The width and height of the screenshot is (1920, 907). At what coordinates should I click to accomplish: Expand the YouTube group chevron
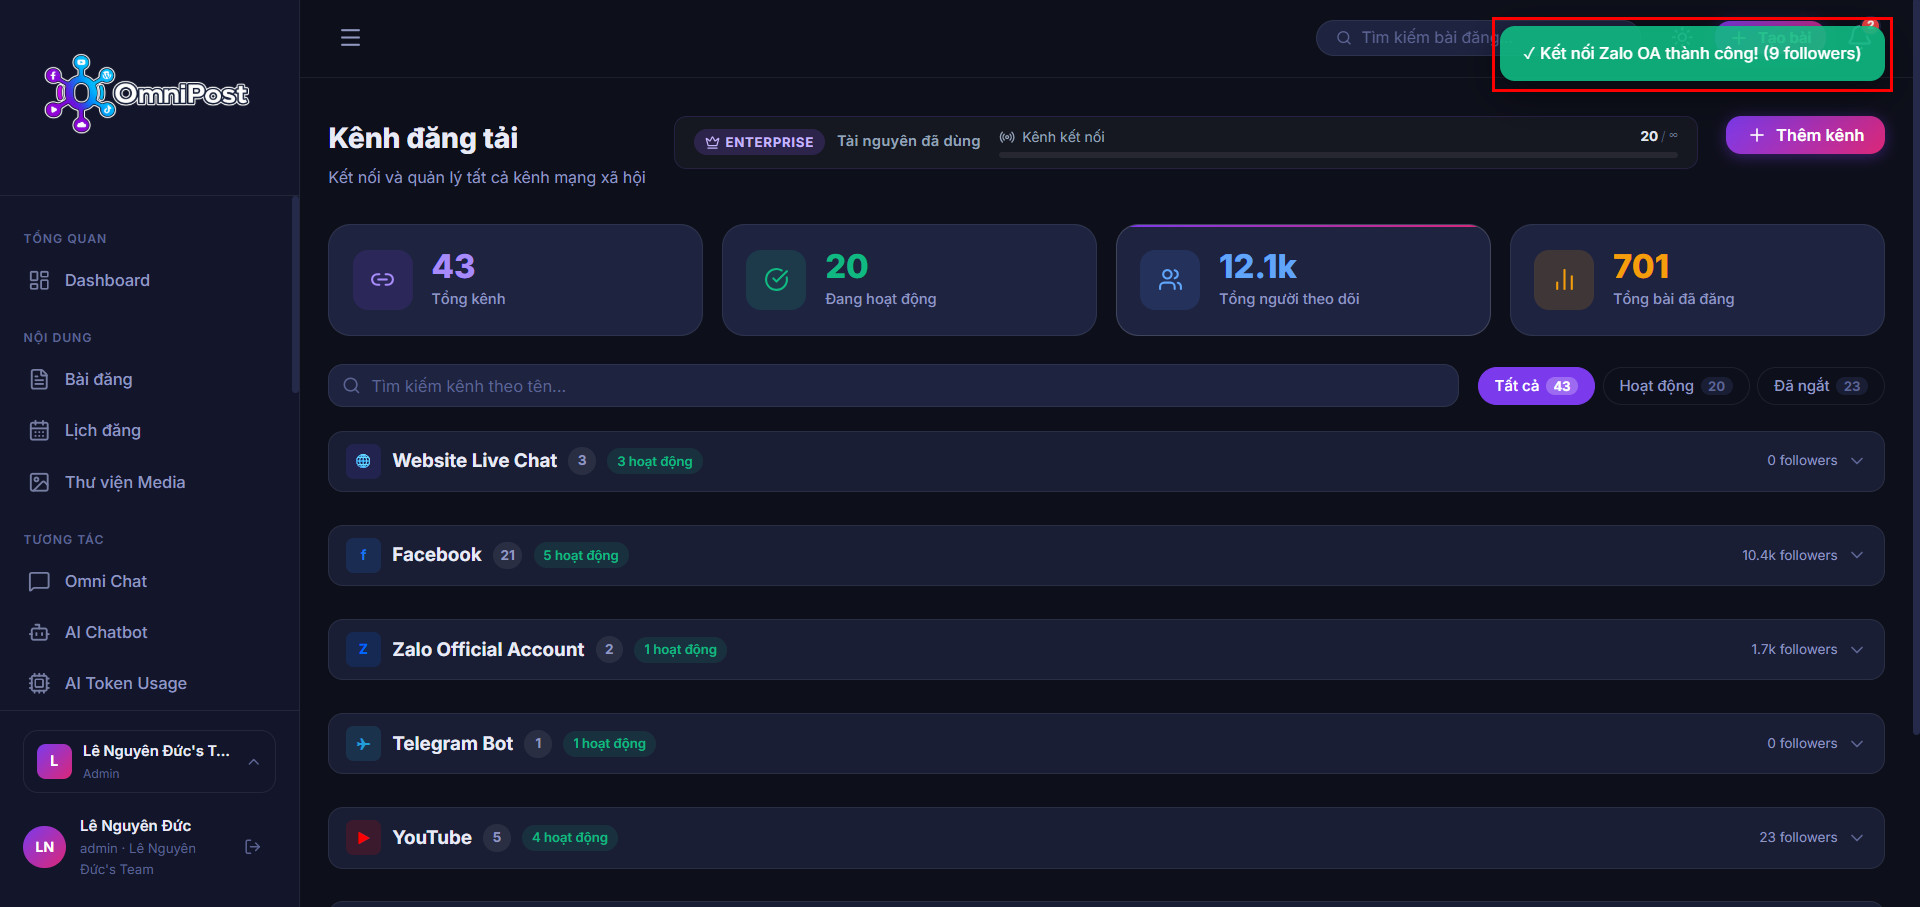coord(1857,838)
